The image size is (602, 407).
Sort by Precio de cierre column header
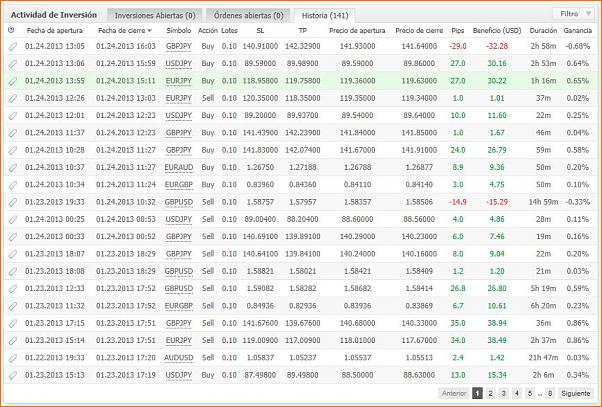click(419, 30)
